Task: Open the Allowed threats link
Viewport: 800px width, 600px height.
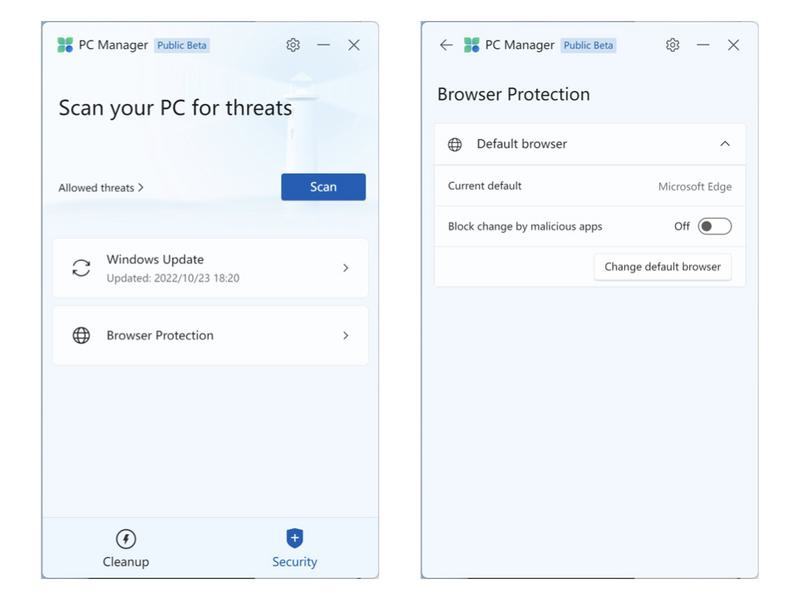Action: 101,188
